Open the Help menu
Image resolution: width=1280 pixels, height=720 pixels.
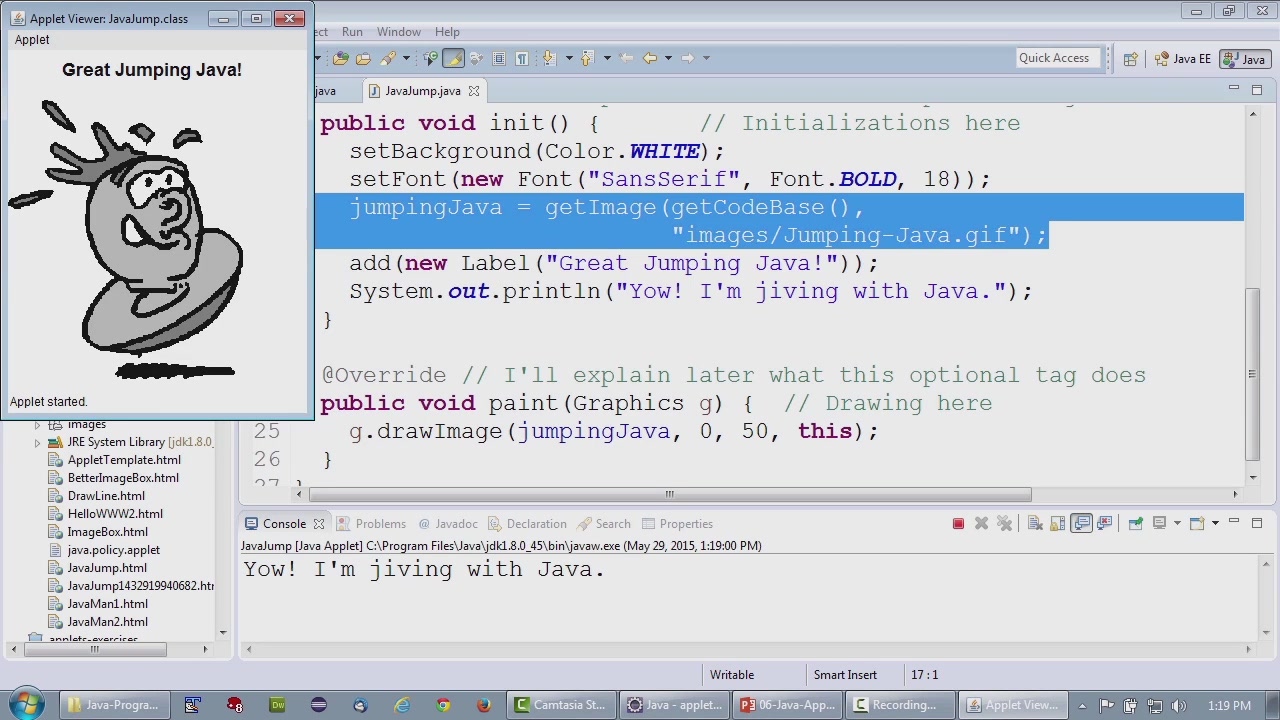447,32
